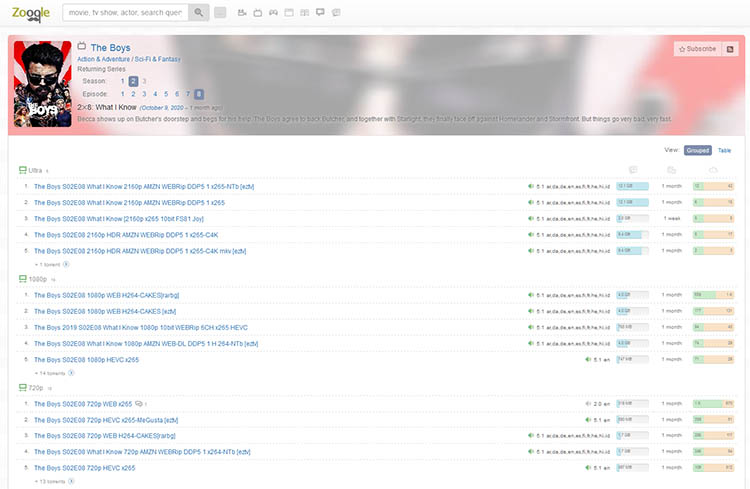The width and height of the screenshot is (750, 489).
Task: Open the comments chat icon in top bar
Action: pyautogui.click(x=336, y=12)
